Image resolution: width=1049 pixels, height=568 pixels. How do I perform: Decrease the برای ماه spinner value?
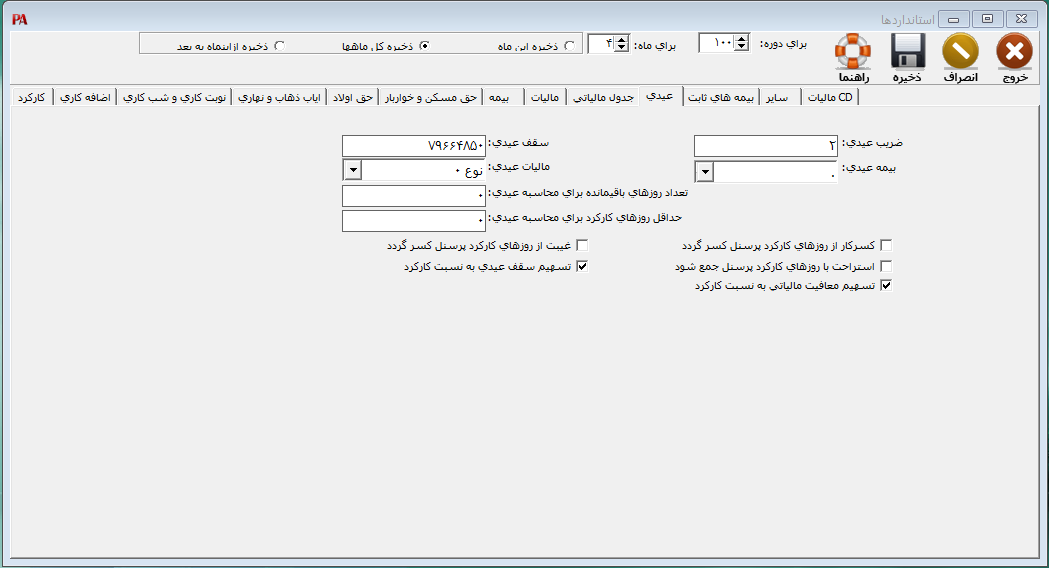622,48
